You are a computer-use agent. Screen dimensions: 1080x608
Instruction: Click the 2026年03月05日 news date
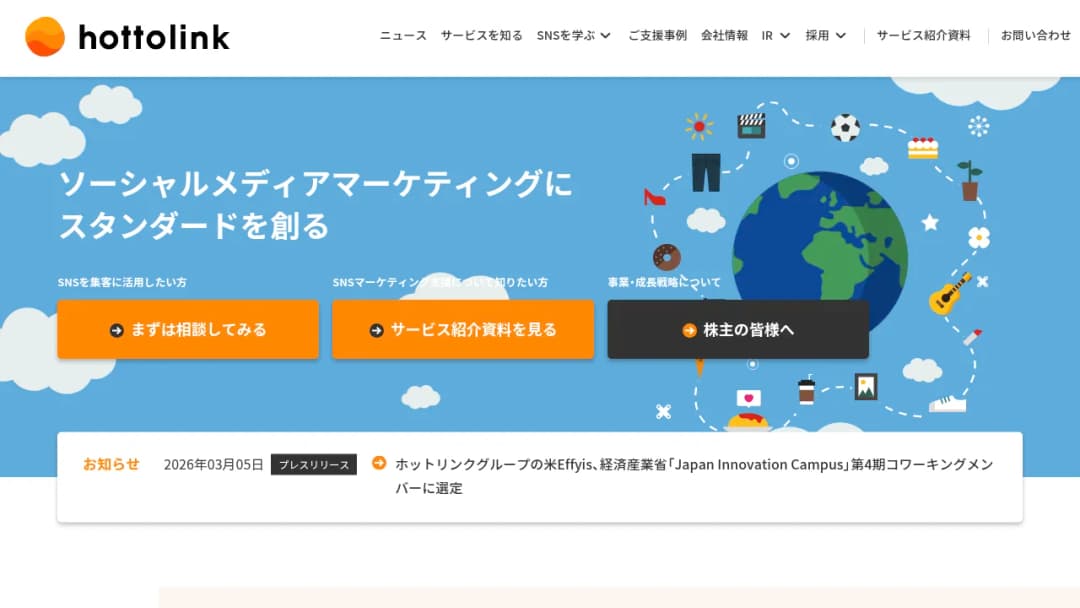[x=214, y=465]
